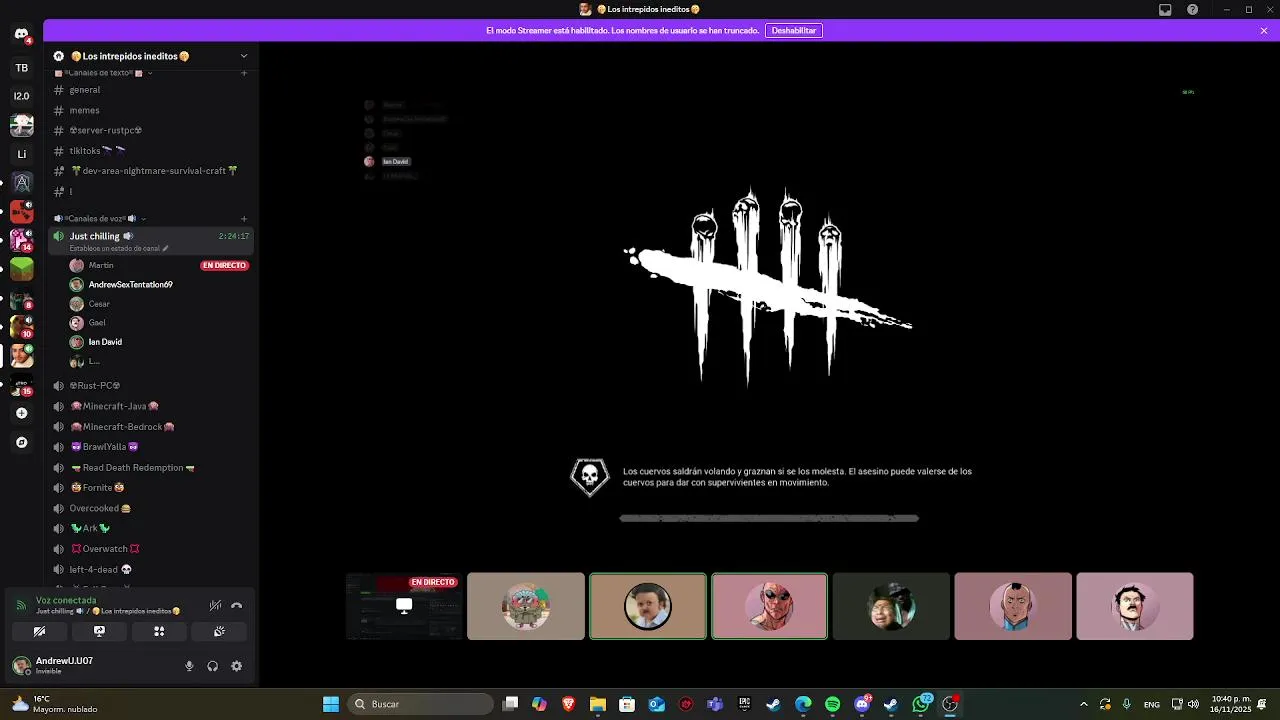Open user settings gear

coord(237,666)
